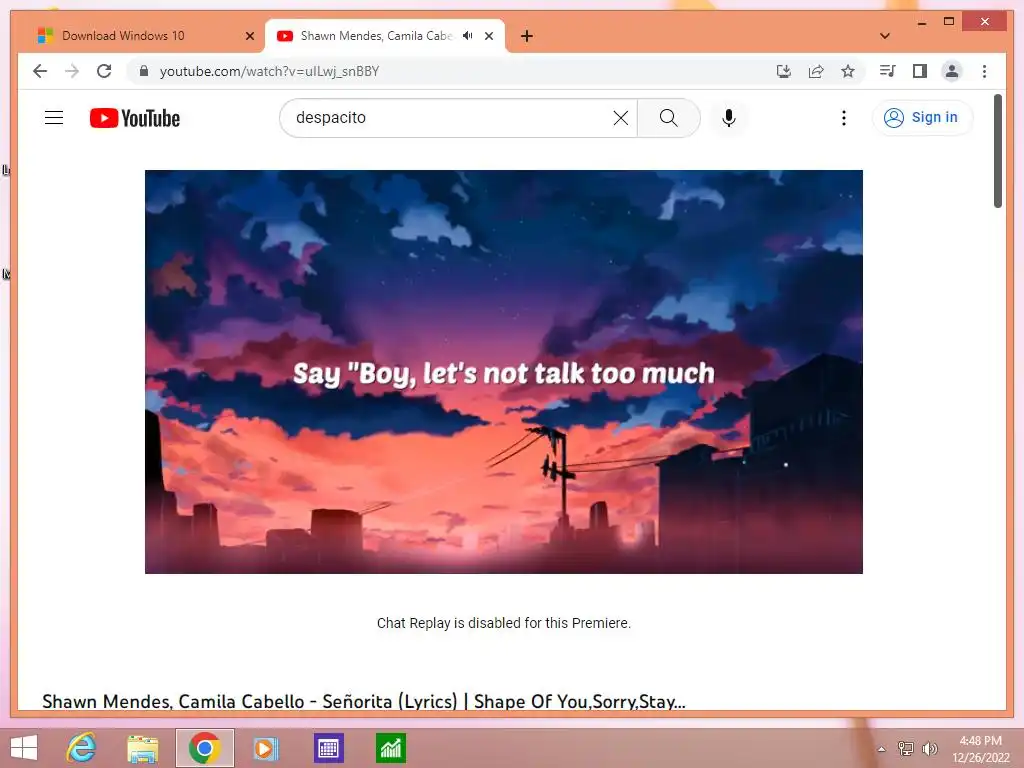Click the Señorita video title text

(x=364, y=701)
